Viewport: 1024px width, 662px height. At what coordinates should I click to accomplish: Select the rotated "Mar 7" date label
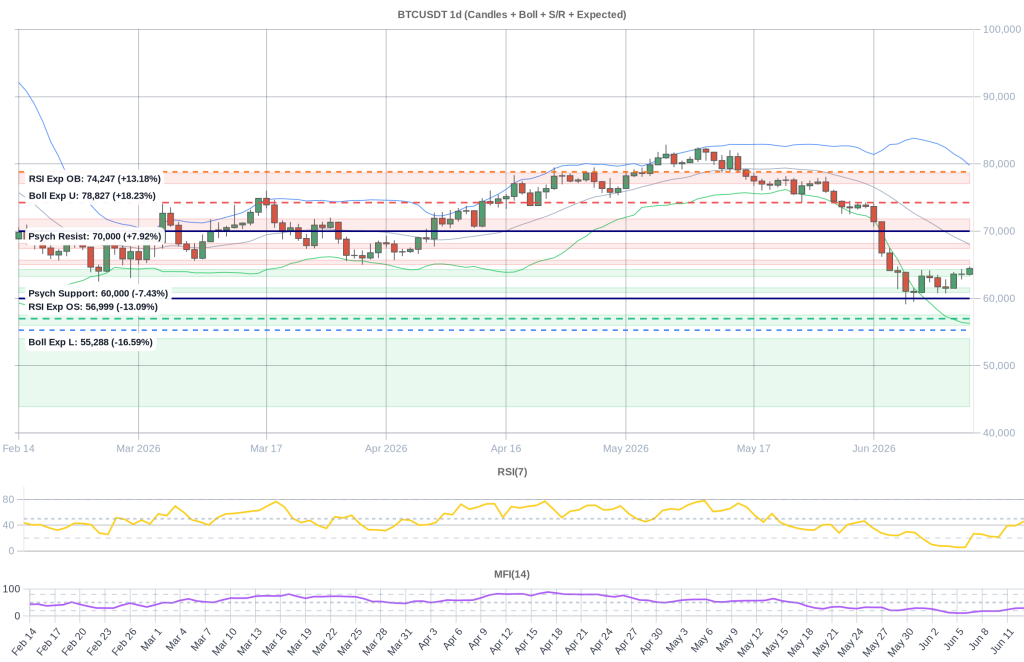pyautogui.click(x=200, y=640)
